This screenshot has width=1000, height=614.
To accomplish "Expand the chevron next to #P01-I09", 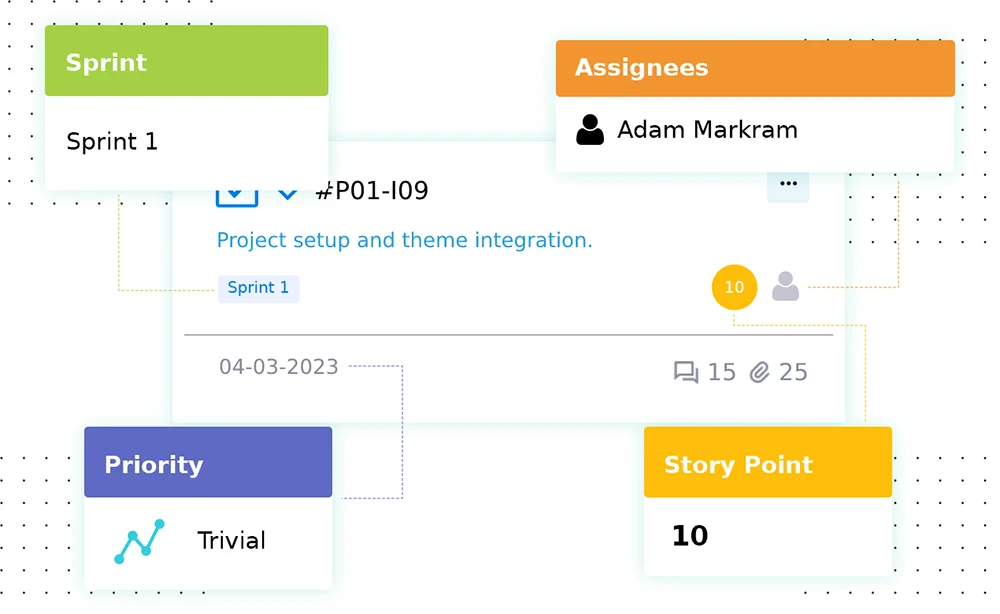I will pos(287,193).
